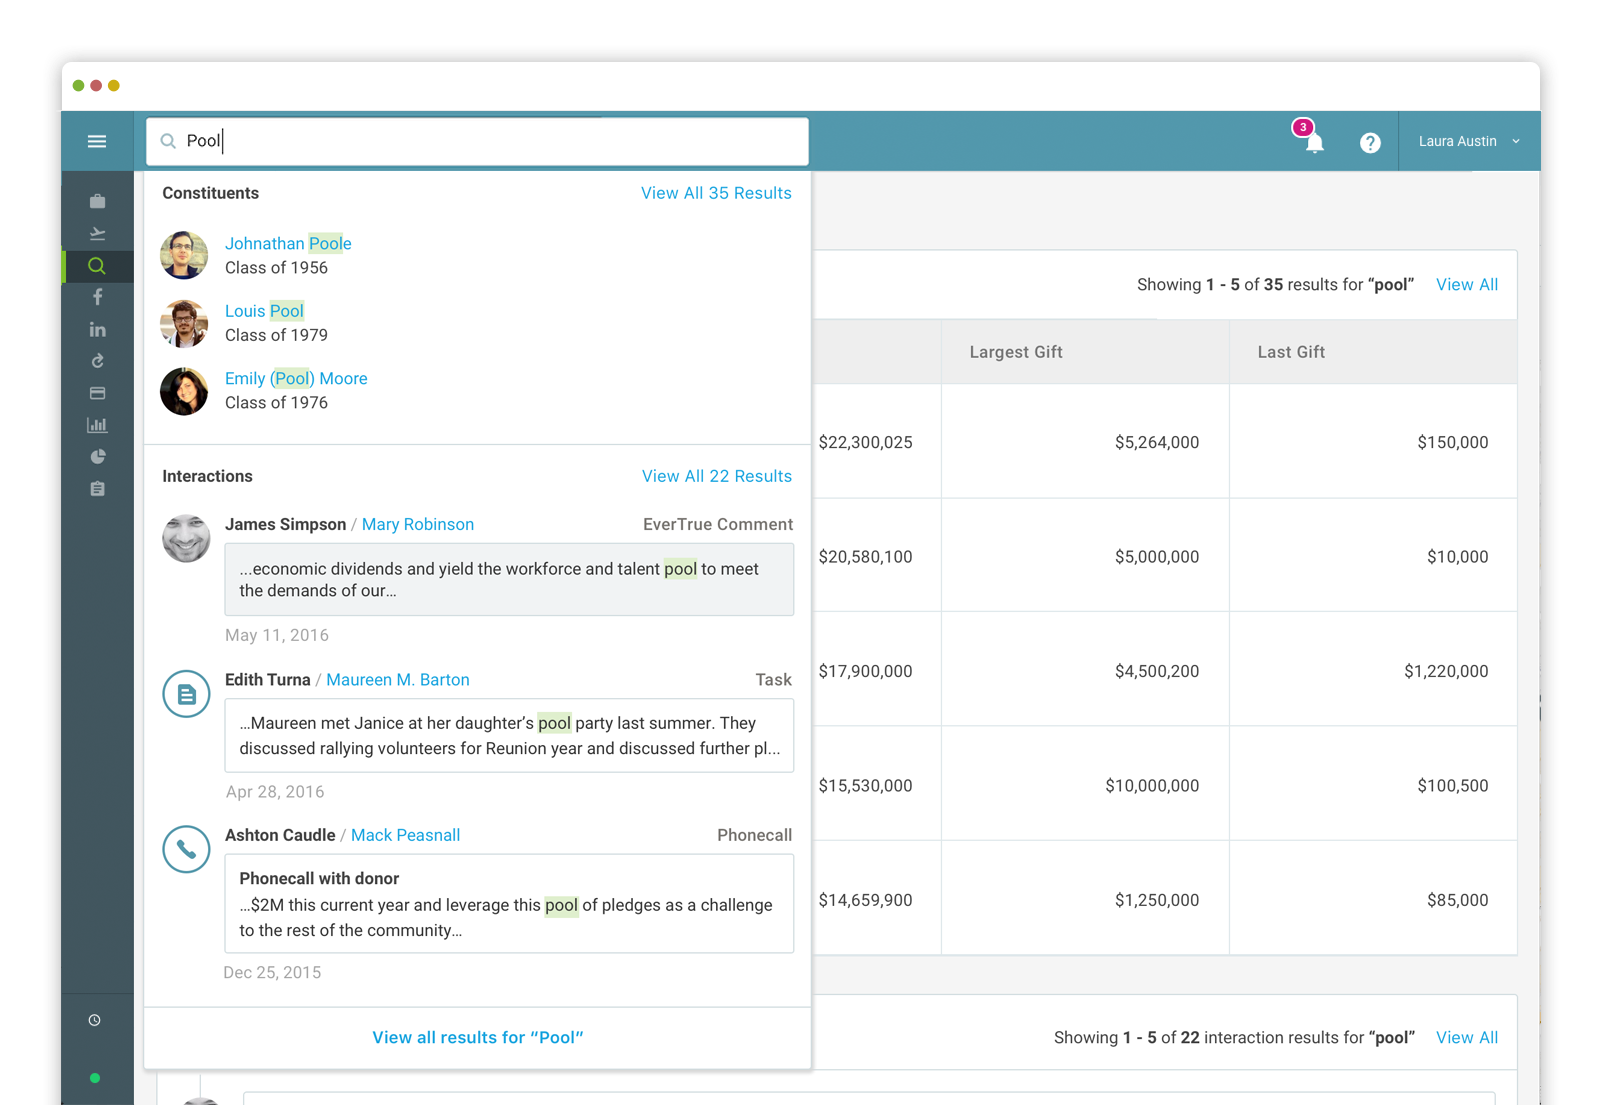Select the $100,500 last gift cell
The image size is (1600, 1105).
tap(1452, 785)
